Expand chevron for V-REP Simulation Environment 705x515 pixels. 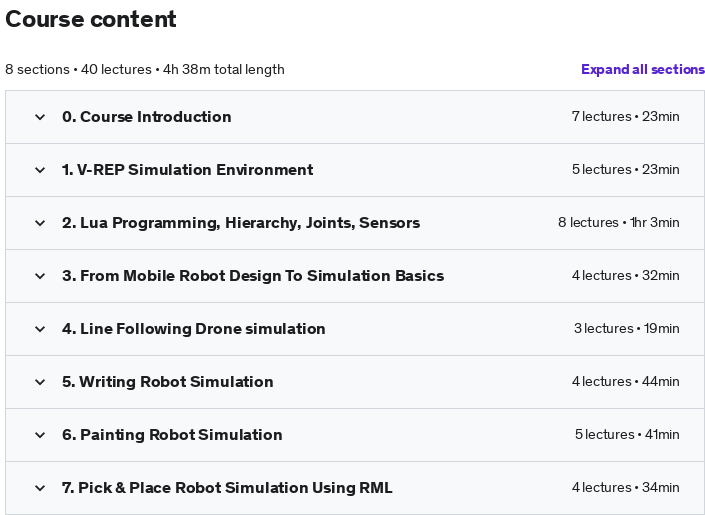pos(40,170)
